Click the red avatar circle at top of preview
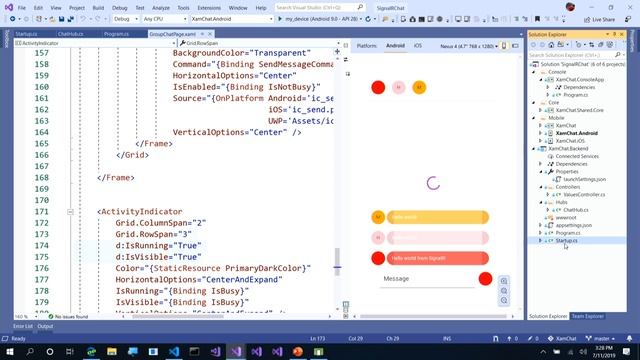Viewport: 640px width, 360px height. click(378, 87)
